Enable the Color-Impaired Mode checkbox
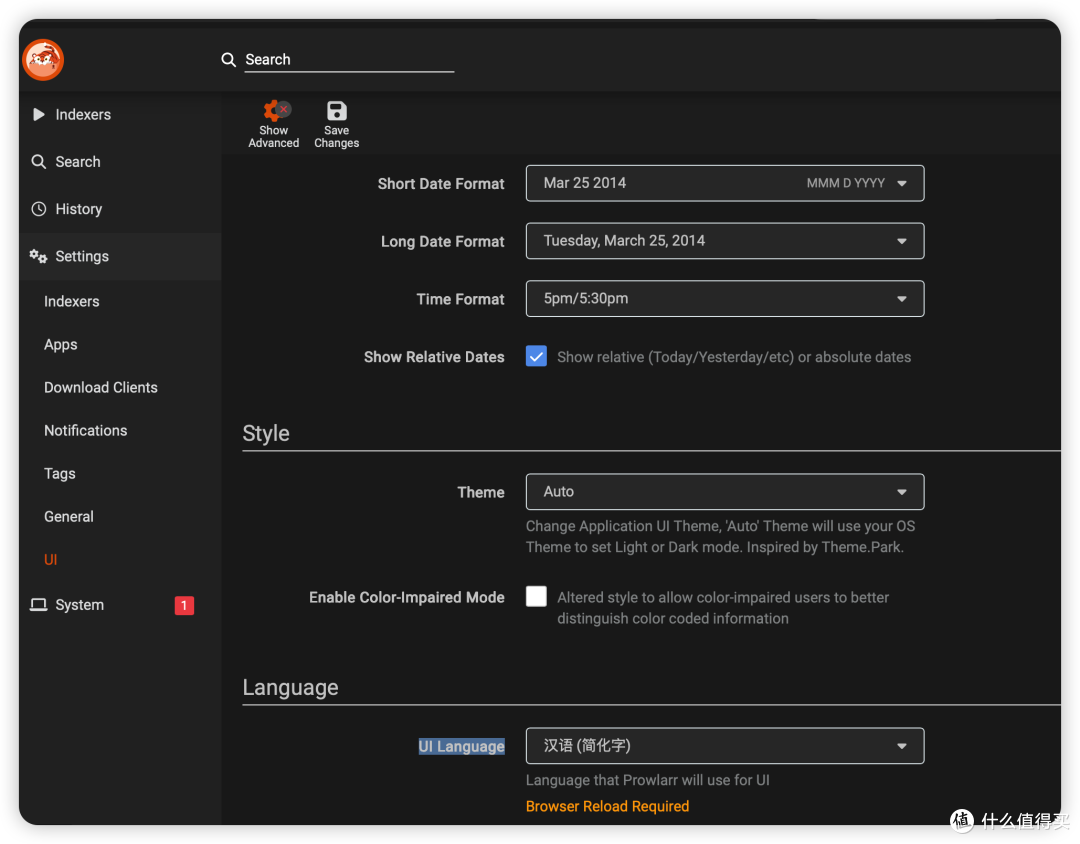 pyautogui.click(x=537, y=596)
